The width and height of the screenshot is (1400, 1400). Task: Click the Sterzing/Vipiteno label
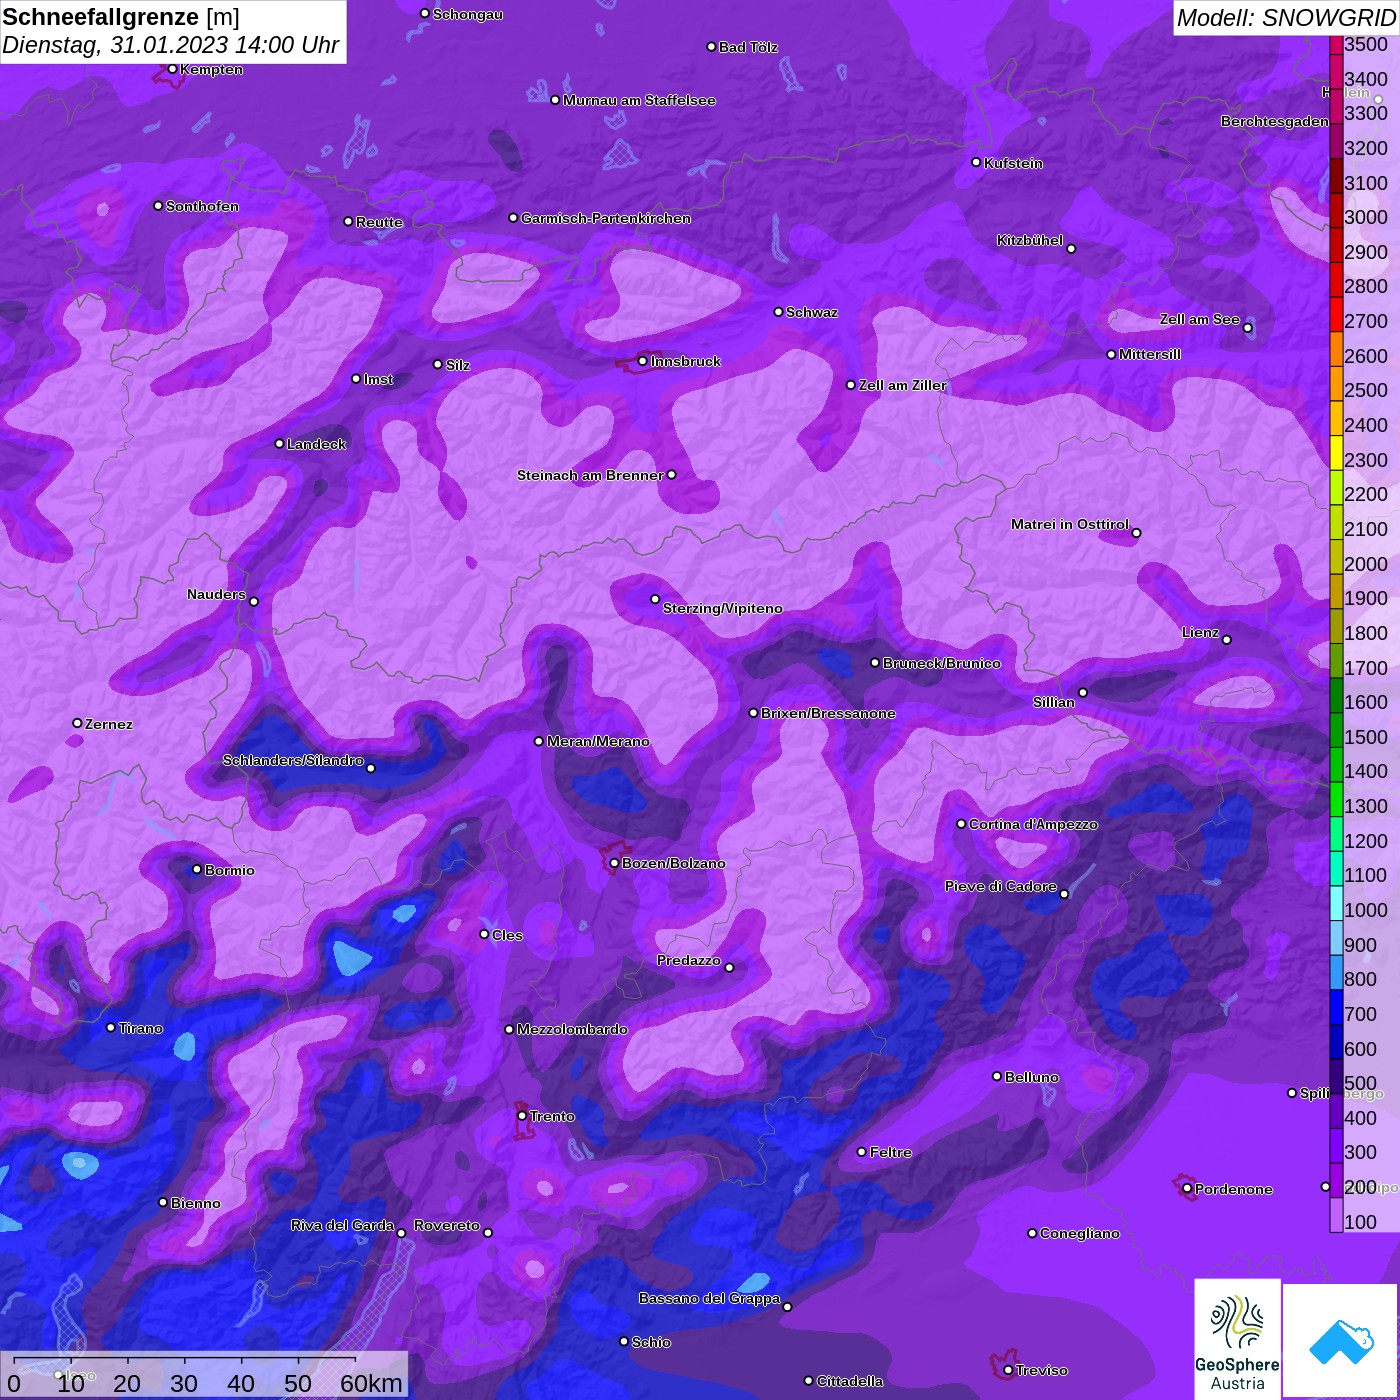(x=723, y=608)
